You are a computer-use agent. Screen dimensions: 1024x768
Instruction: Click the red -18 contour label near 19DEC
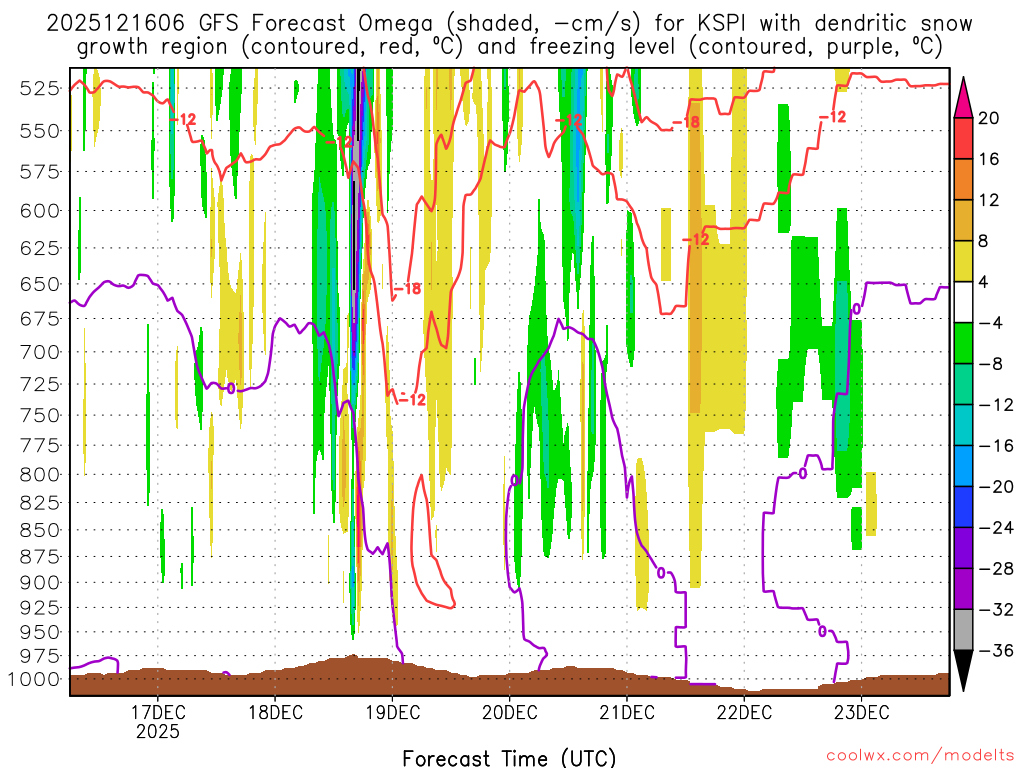point(407,289)
